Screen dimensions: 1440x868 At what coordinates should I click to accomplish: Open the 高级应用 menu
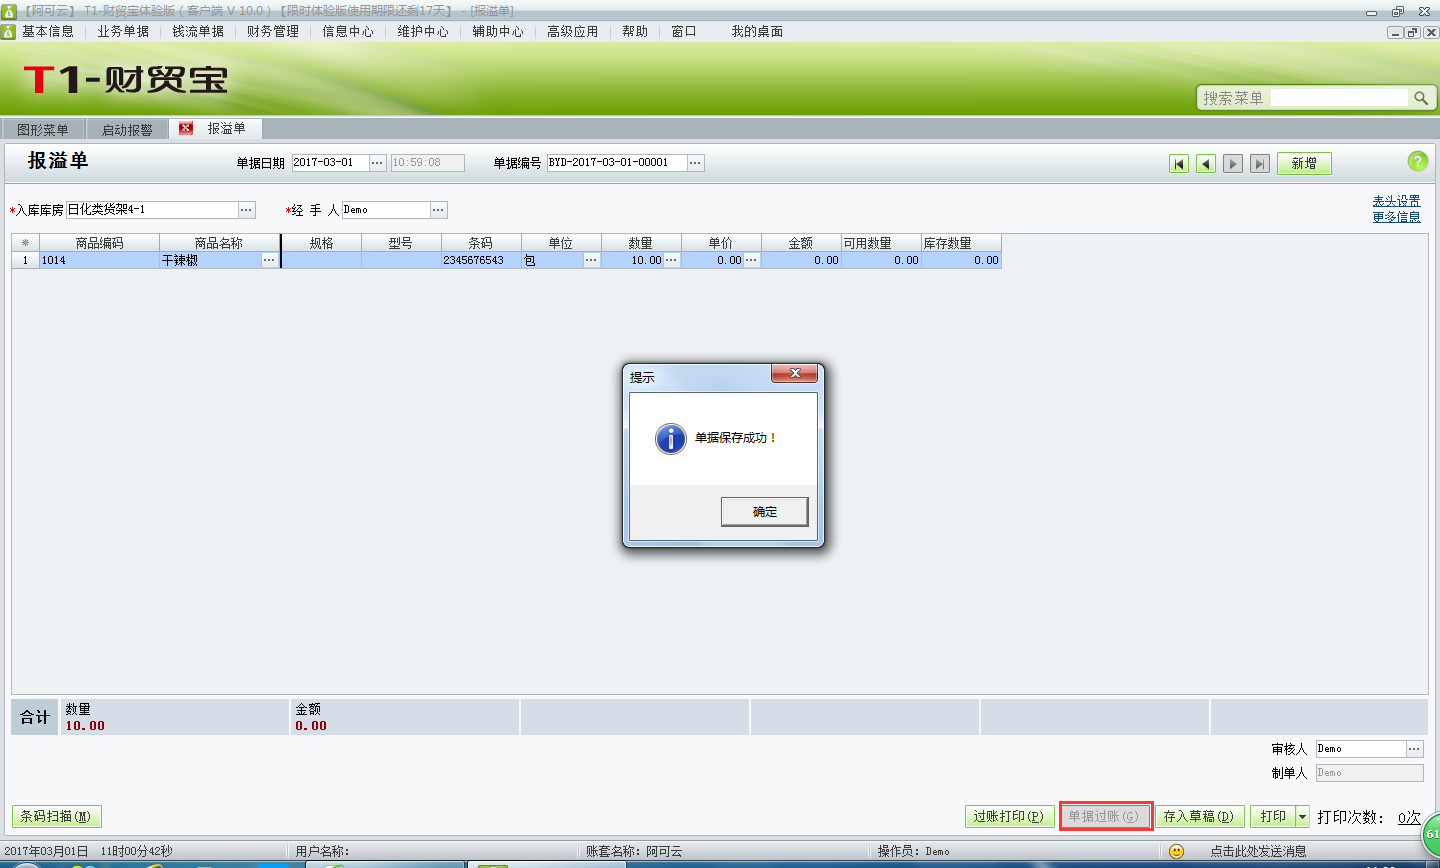pyautogui.click(x=573, y=31)
